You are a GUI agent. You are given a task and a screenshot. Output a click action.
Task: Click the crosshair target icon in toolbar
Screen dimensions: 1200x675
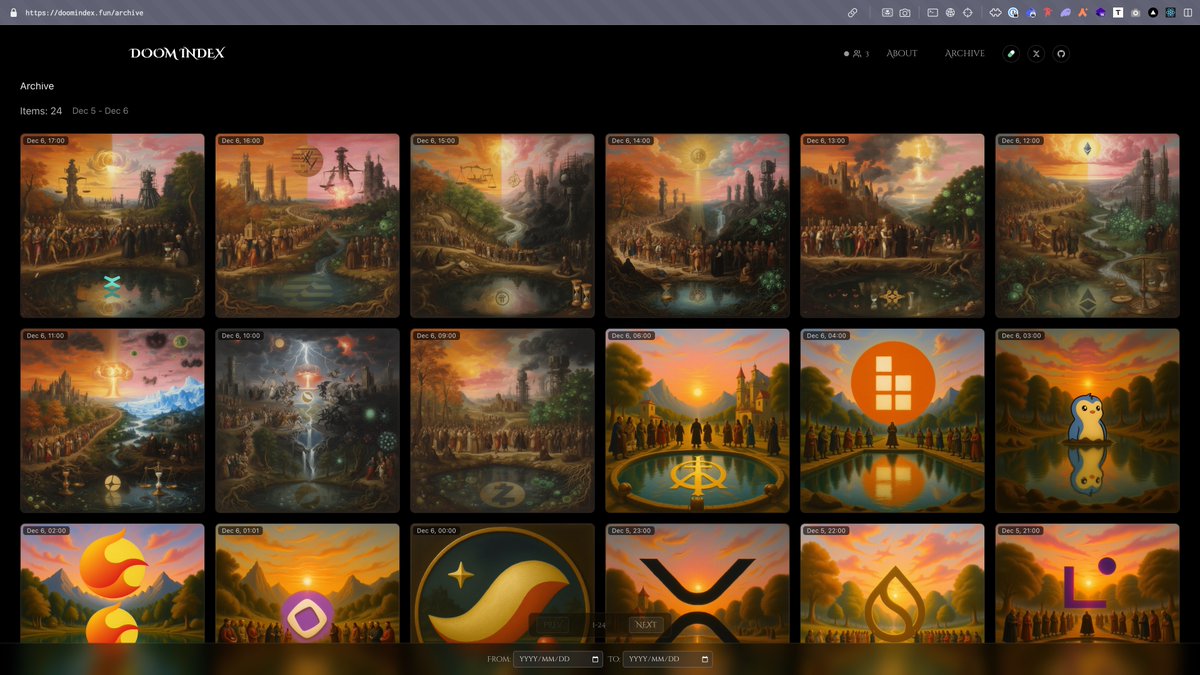(x=968, y=13)
